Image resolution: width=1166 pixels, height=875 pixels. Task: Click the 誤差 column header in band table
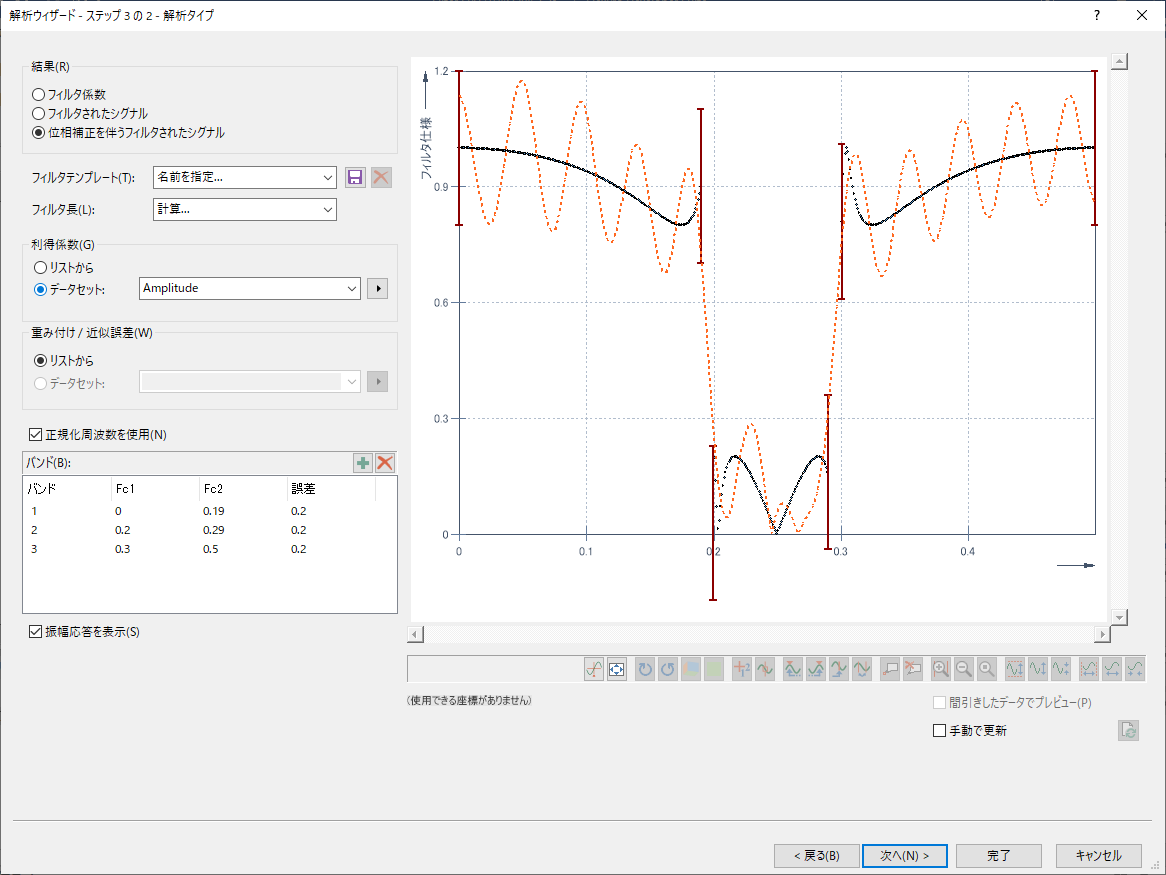click(x=330, y=488)
